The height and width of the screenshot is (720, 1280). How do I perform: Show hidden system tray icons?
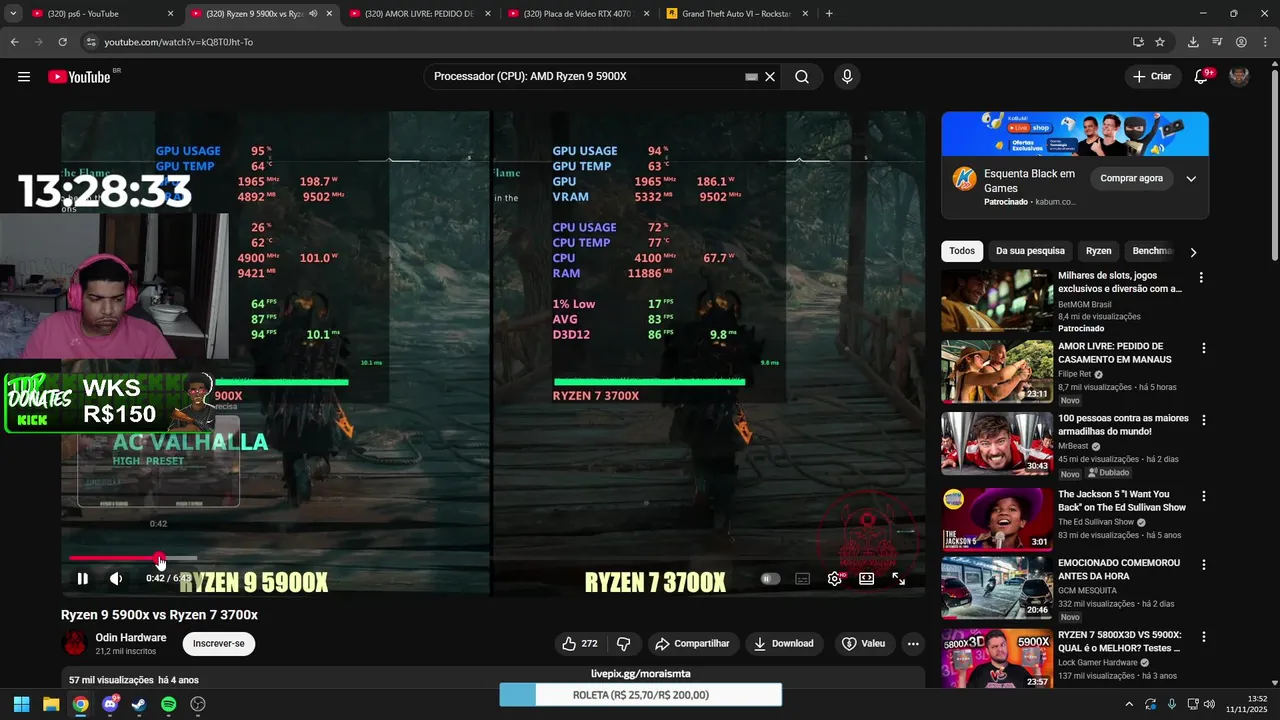pos(1129,704)
